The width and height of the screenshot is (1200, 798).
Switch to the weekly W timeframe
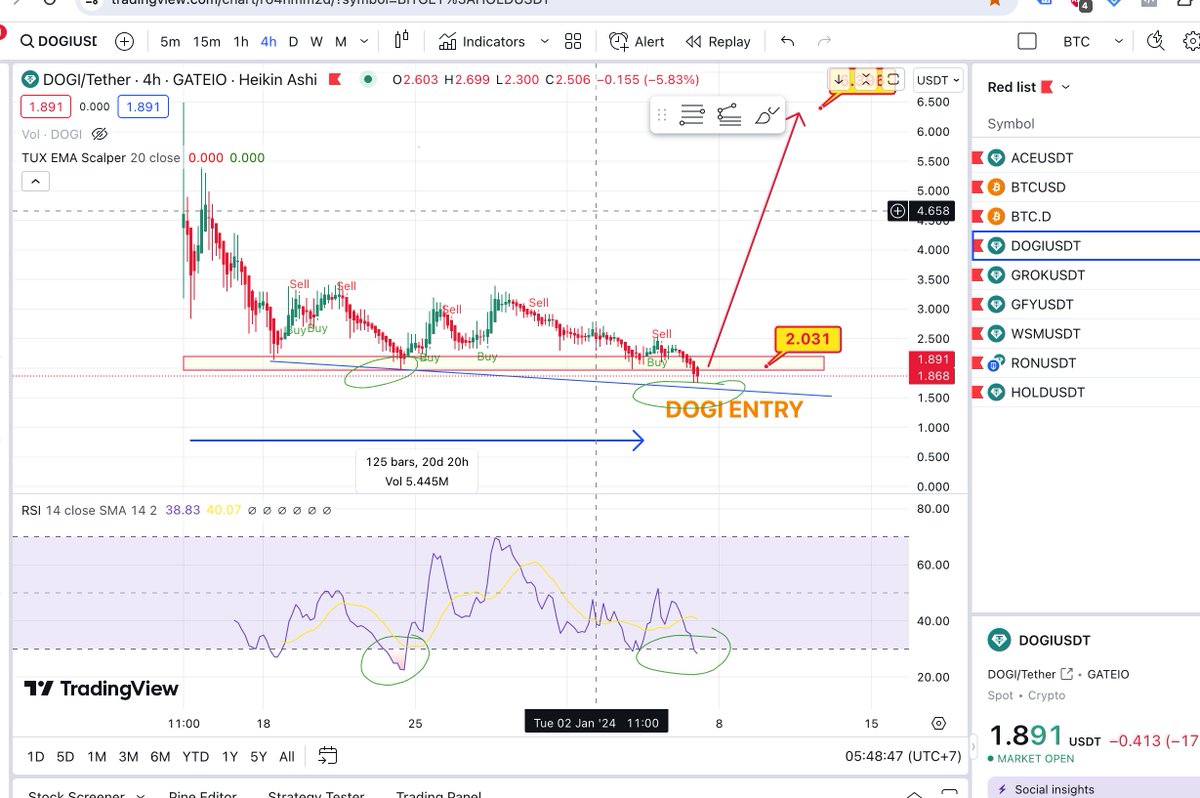click(x=316, y=42)
